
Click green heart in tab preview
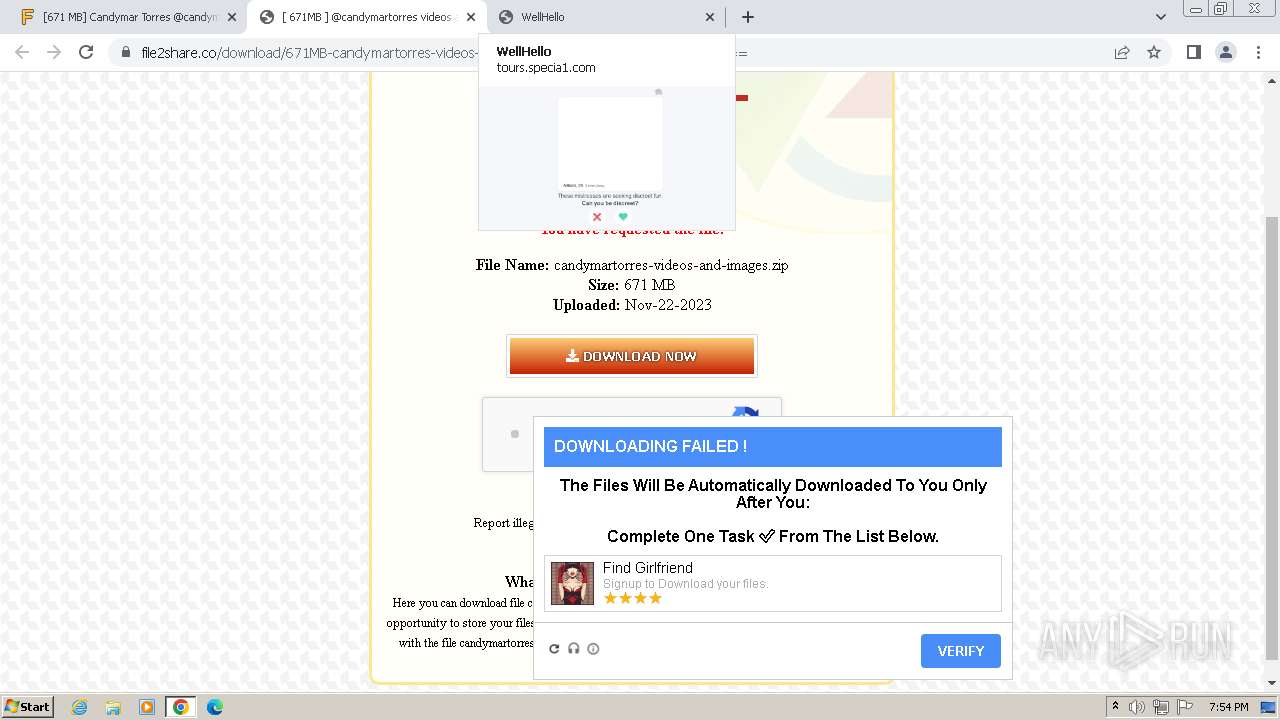click(623, 217)
